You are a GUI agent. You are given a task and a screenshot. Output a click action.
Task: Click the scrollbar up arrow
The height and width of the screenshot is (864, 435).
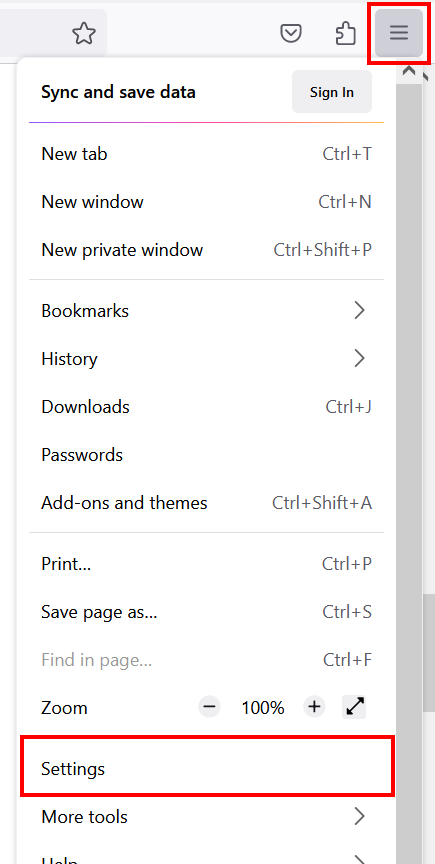[x=409, y=71]
